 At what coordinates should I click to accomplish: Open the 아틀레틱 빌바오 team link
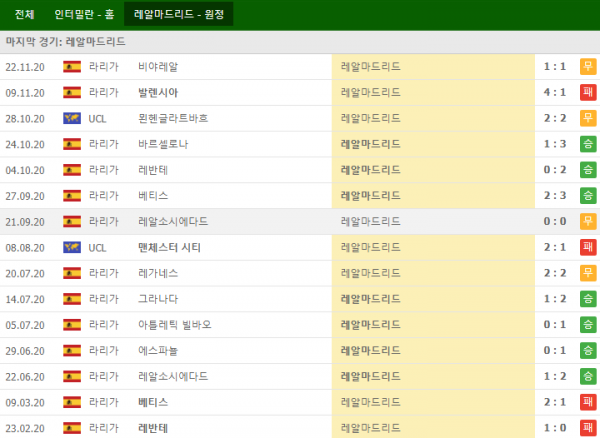(x=175, y=324)
